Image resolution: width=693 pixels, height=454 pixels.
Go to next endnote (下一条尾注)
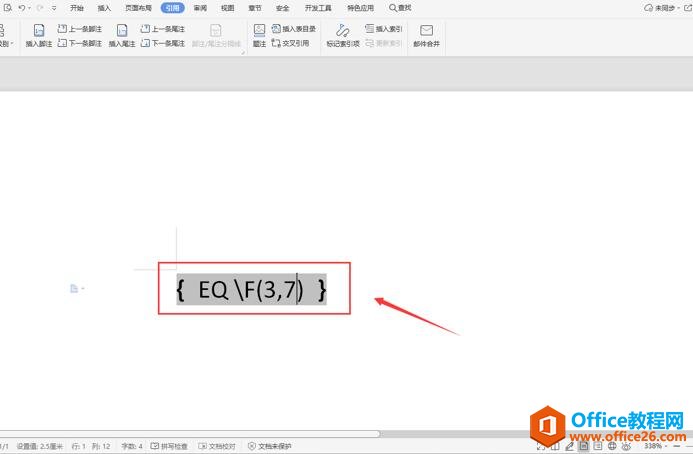click(163, 43)
